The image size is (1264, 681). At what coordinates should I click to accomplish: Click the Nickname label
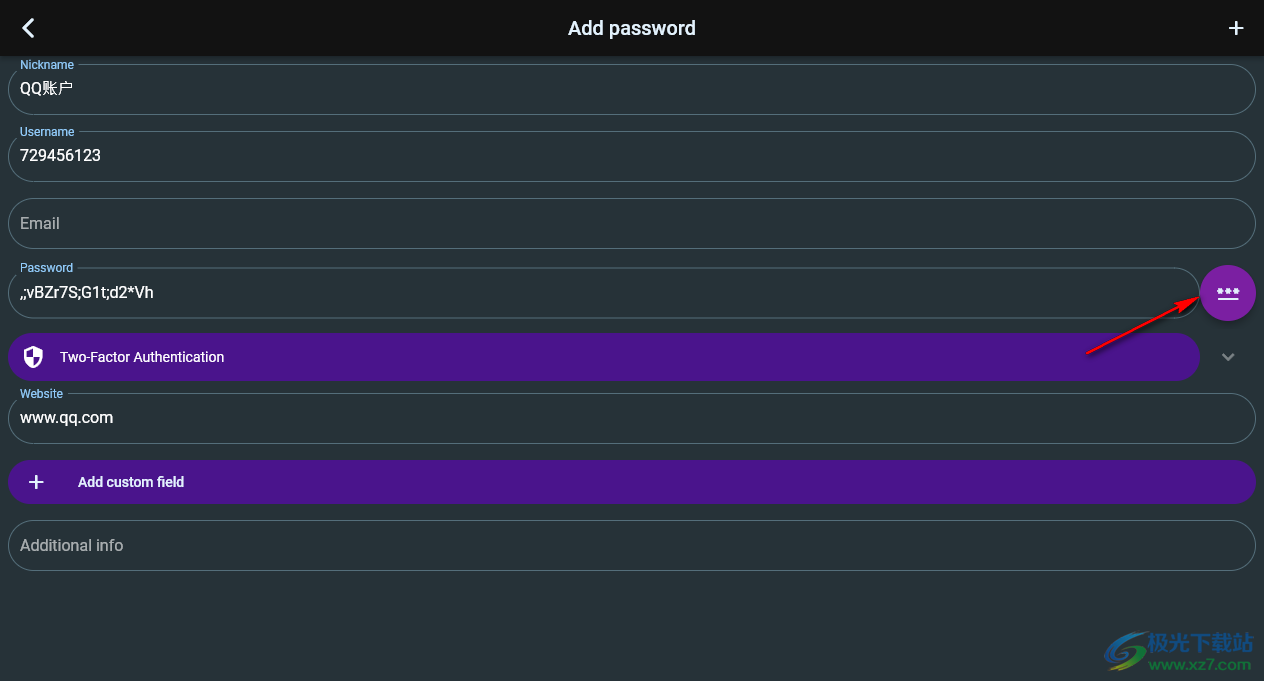click(47, 65)
